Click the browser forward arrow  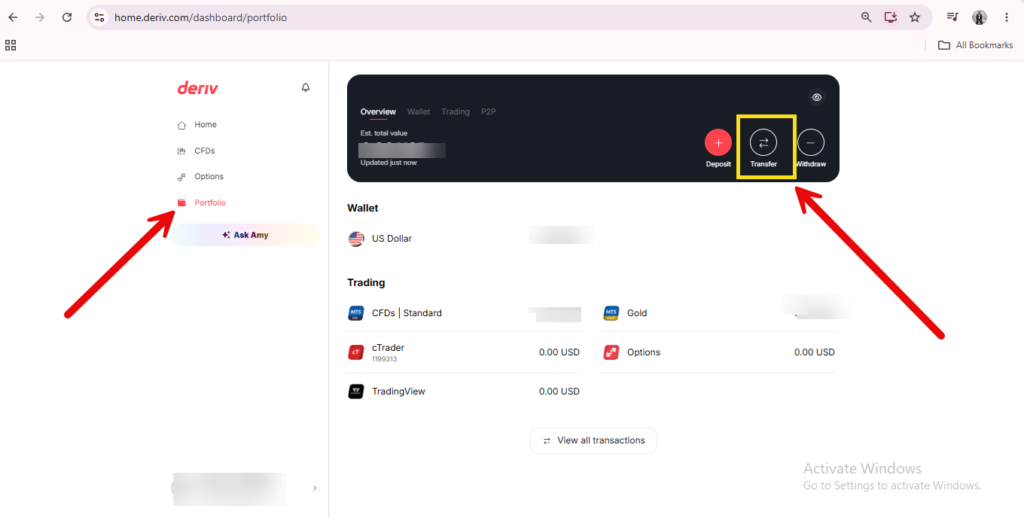click(40, 18)
